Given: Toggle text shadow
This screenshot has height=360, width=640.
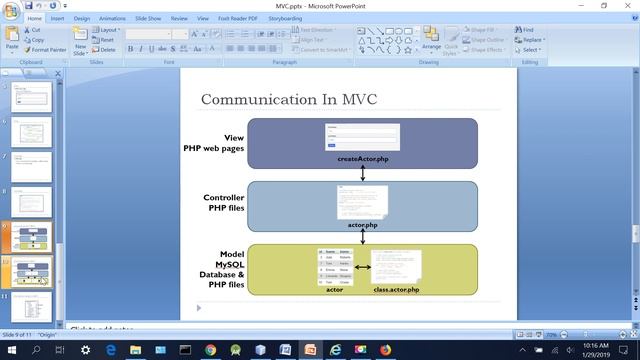Looking at the screenshot, I should tap(173, 49).
